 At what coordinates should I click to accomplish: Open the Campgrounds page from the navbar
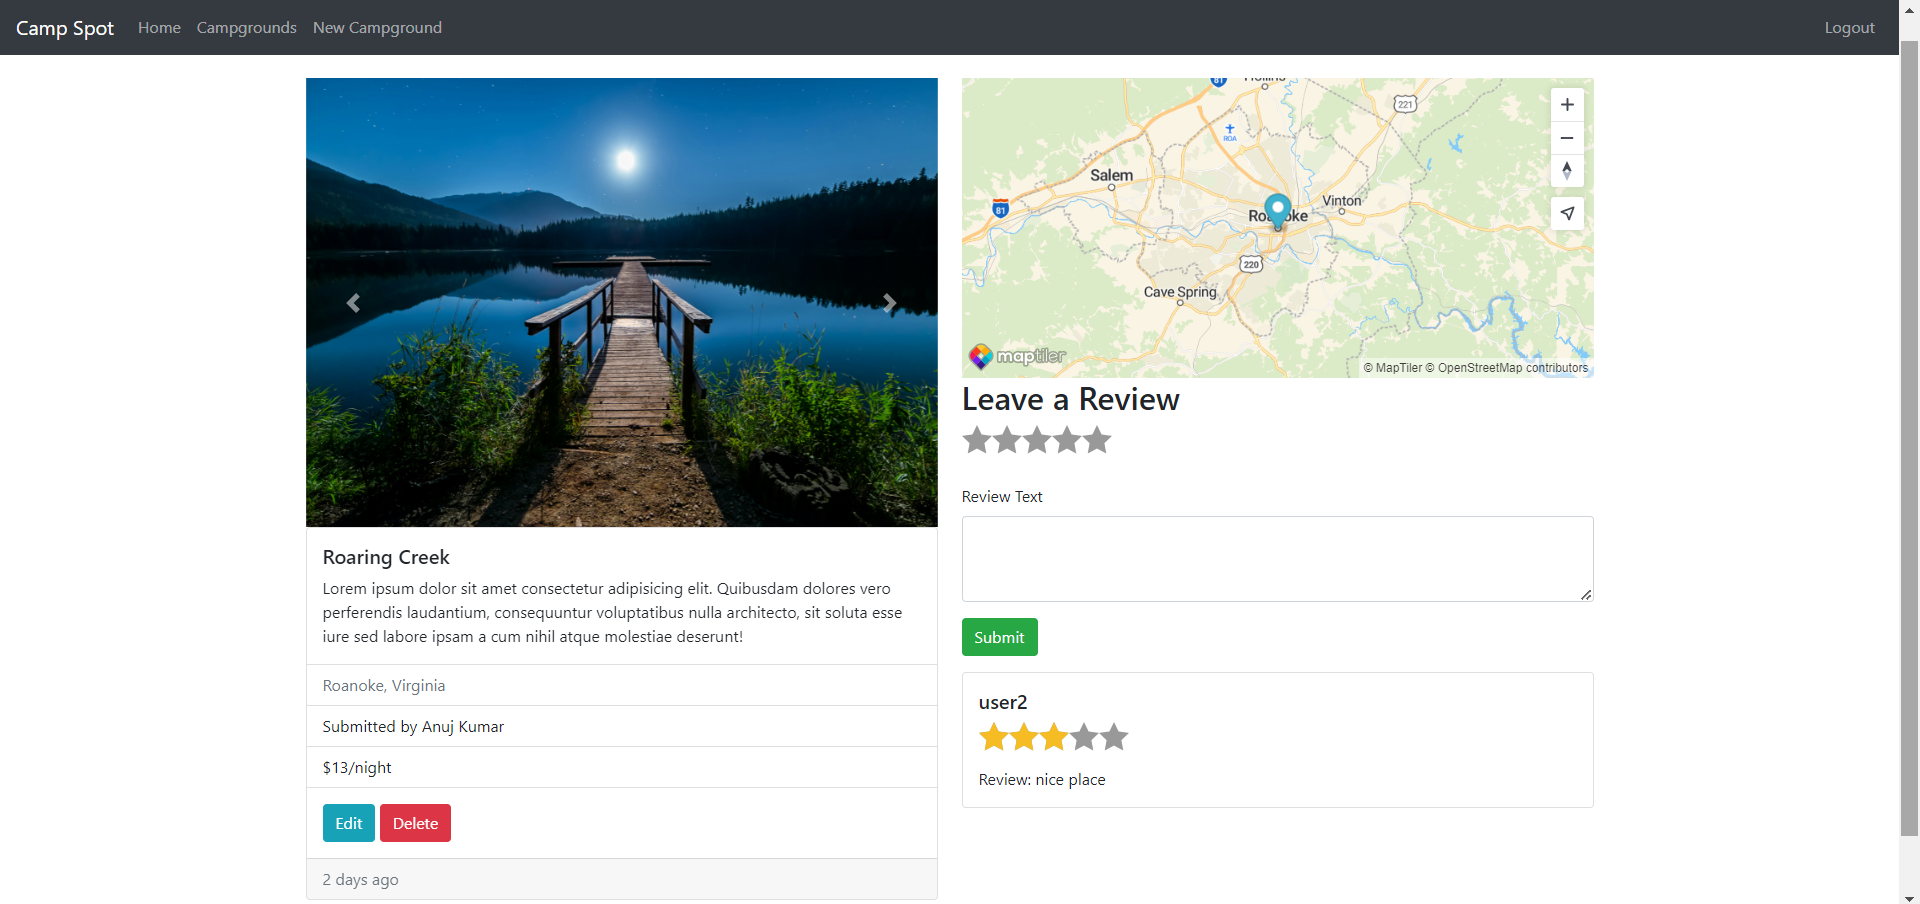246,27
